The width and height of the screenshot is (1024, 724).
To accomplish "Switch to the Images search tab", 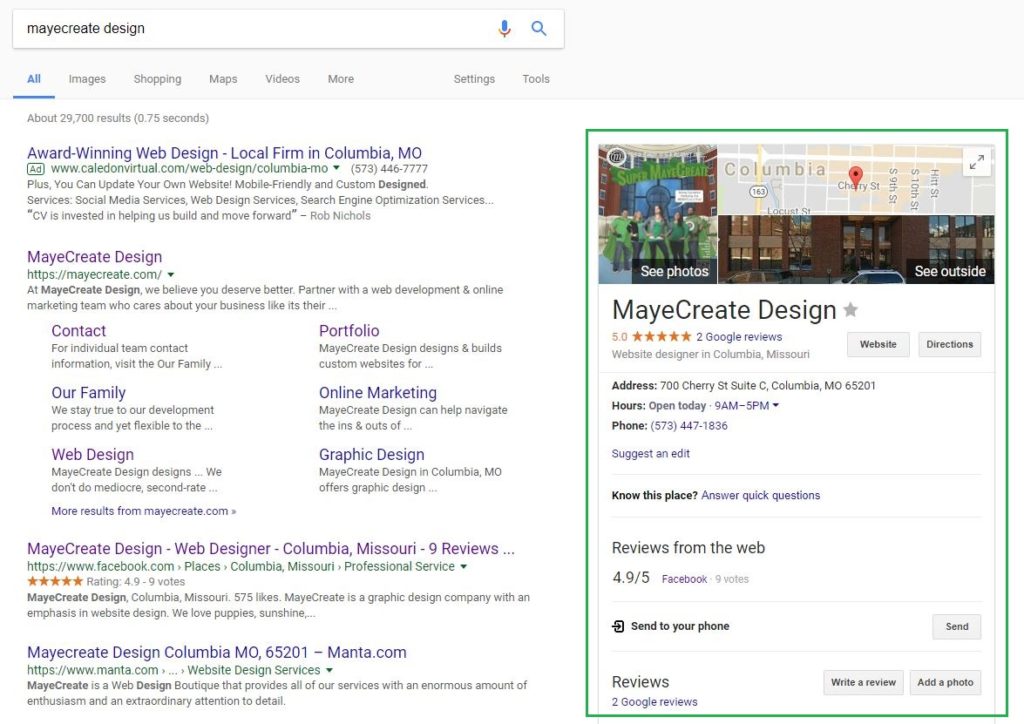I will pos(87,79).
